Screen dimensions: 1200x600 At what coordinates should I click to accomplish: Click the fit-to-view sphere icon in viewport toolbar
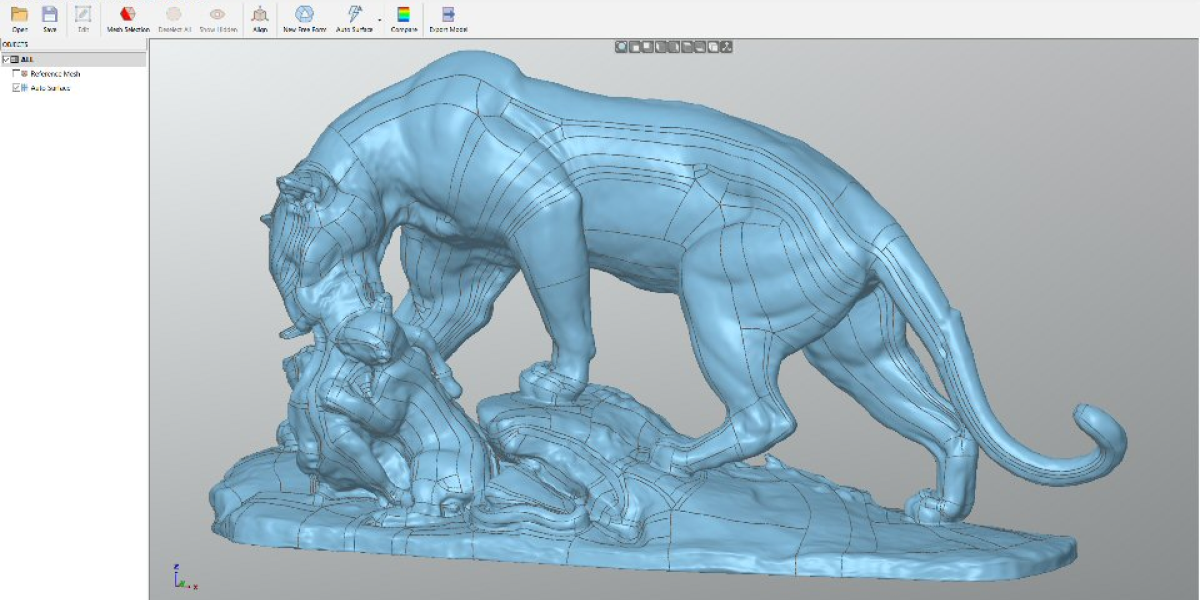coord(621,46)
